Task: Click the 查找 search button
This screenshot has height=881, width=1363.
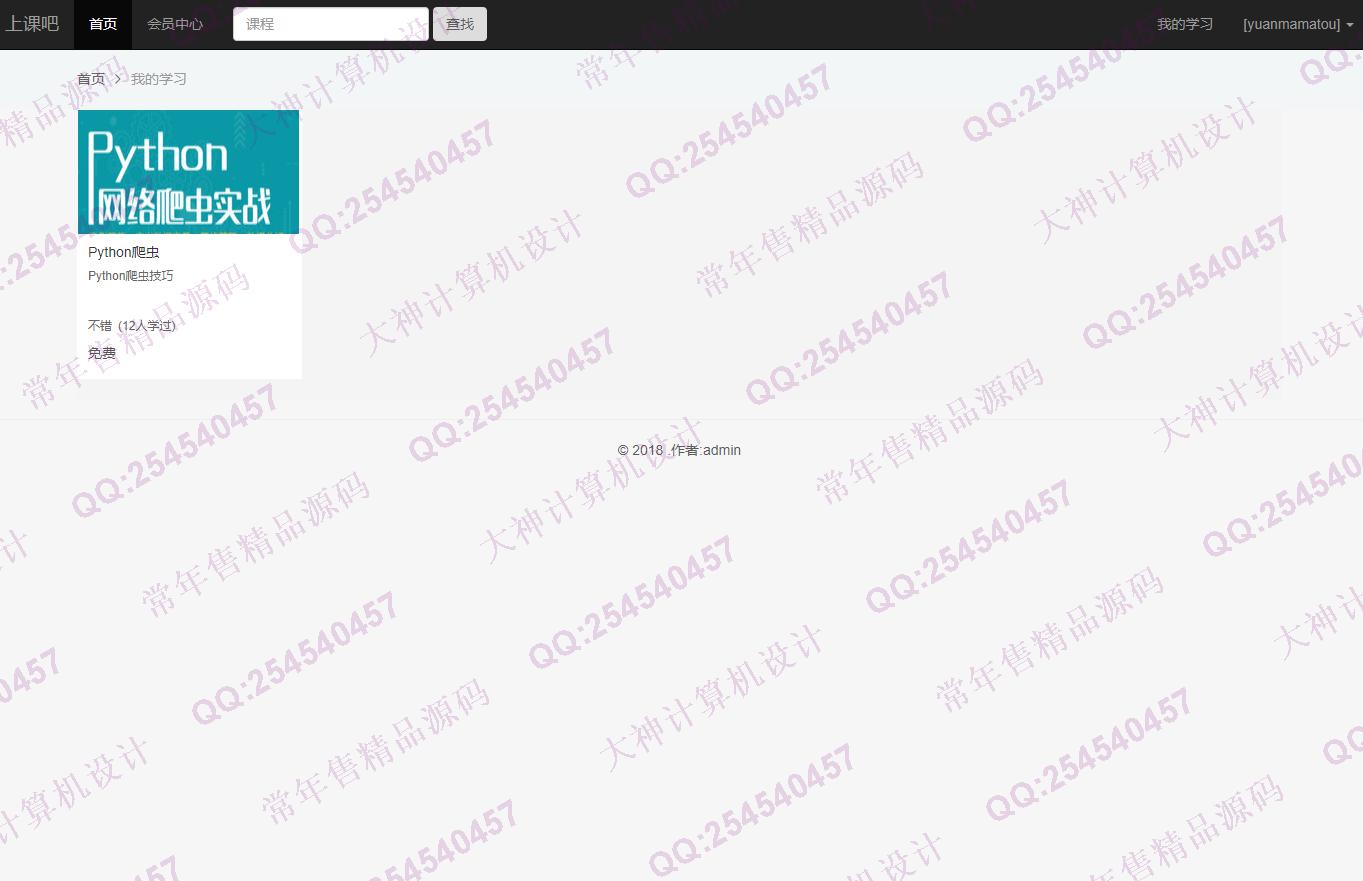Action: coord(460,24)
